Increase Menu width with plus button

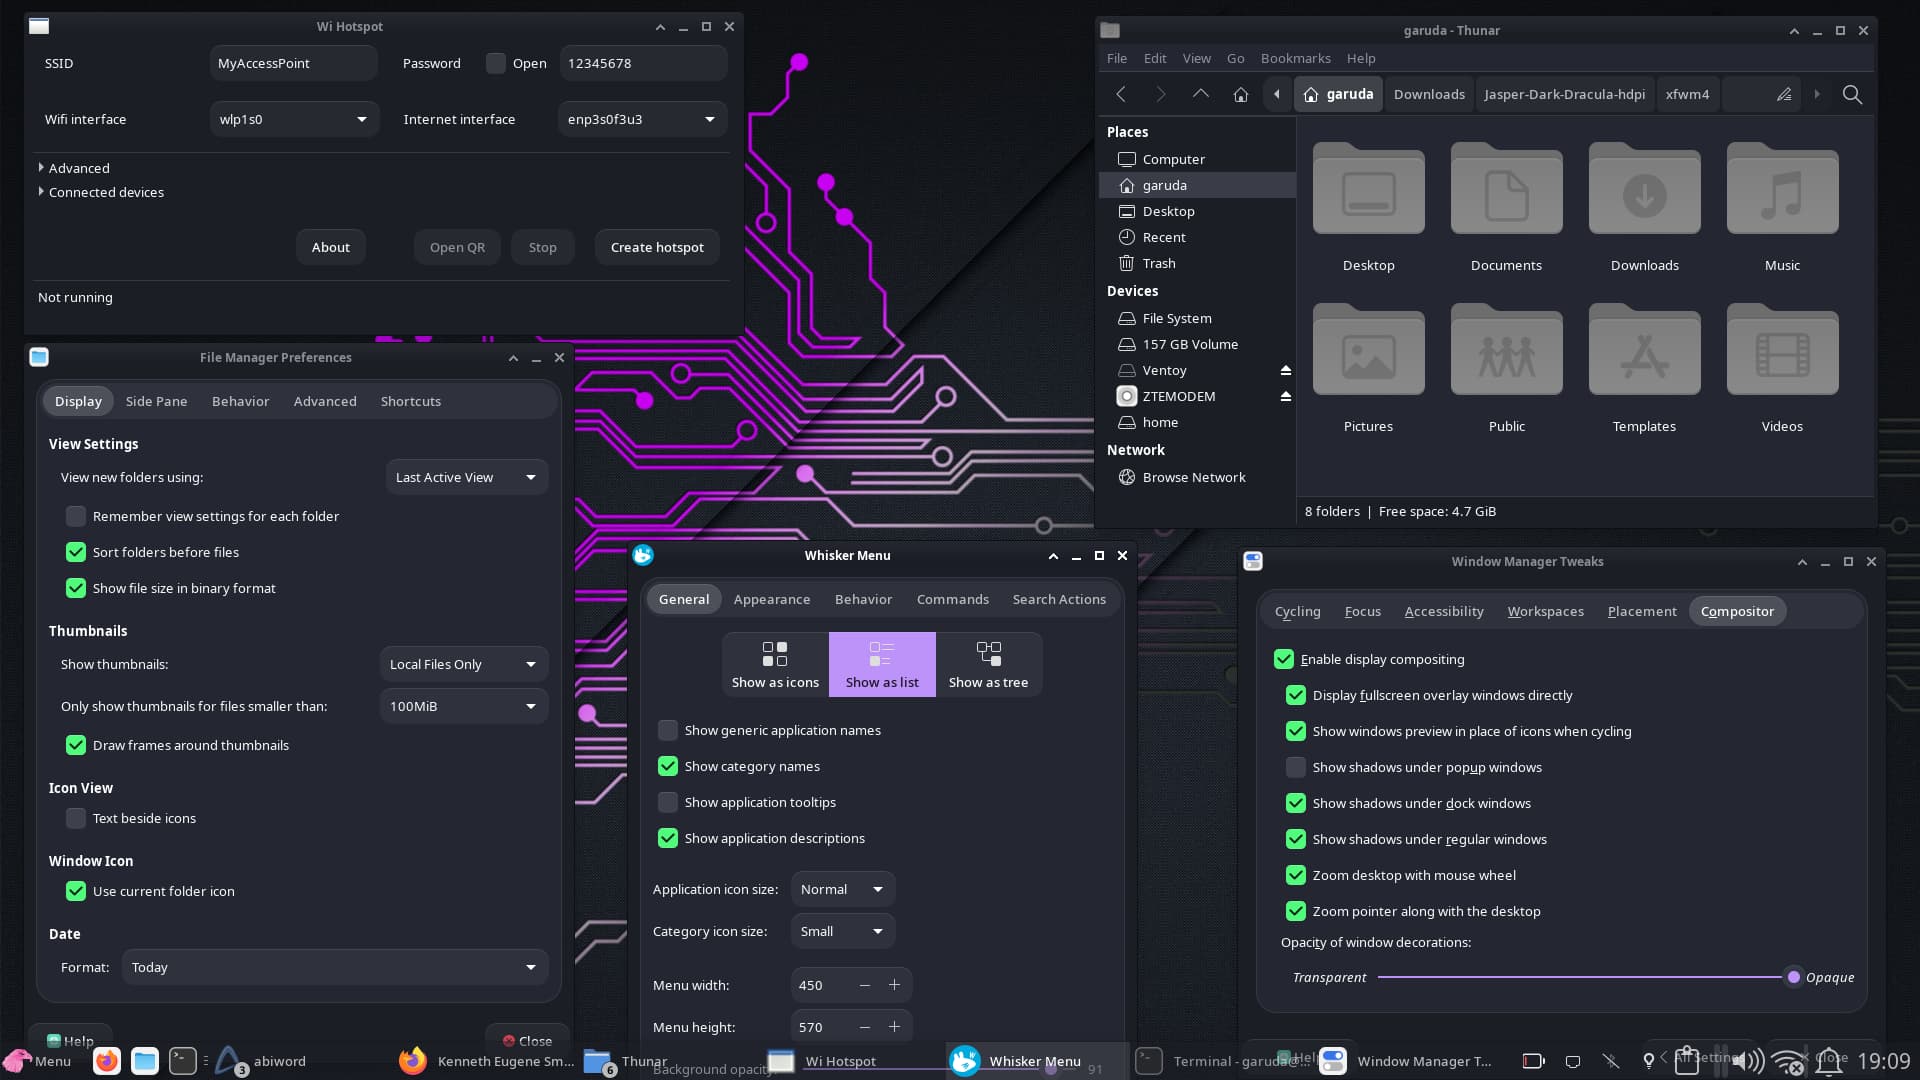[895, 985]
